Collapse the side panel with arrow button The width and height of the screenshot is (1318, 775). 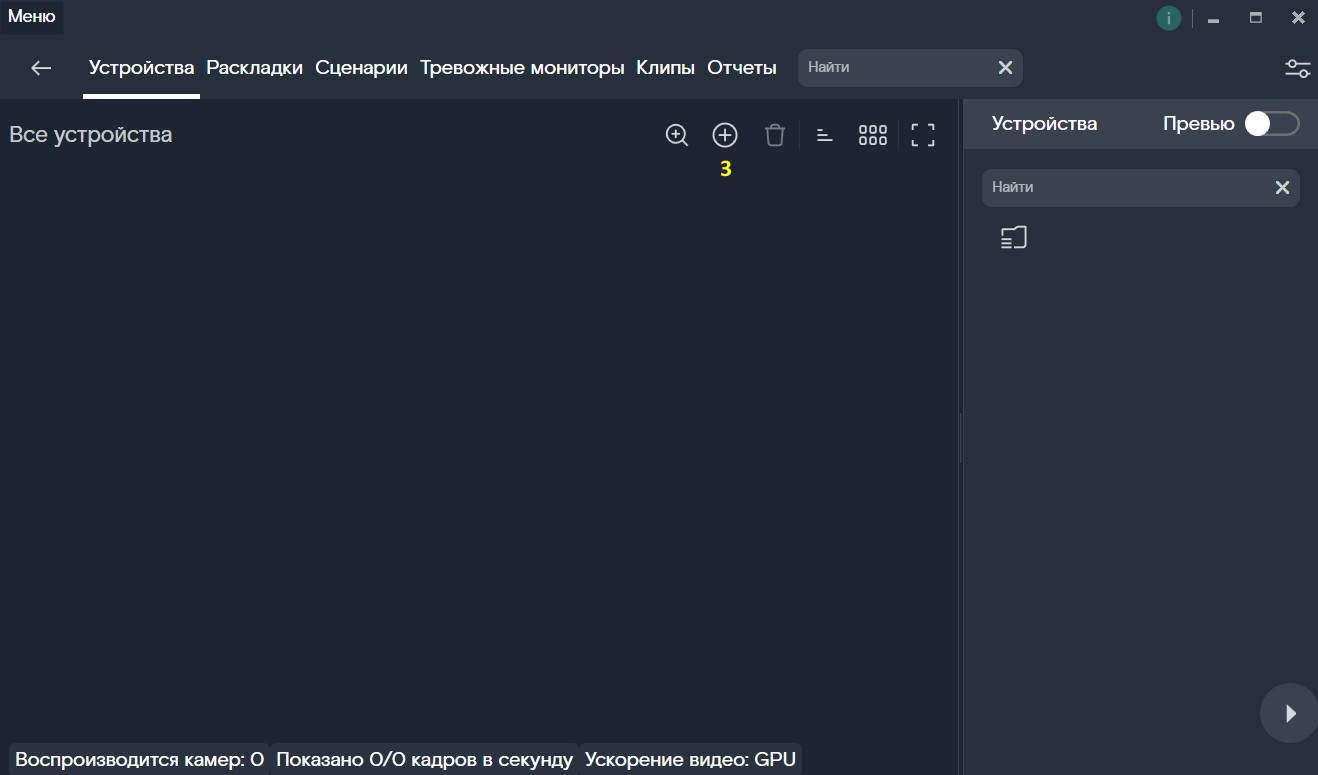(1290, 713)
